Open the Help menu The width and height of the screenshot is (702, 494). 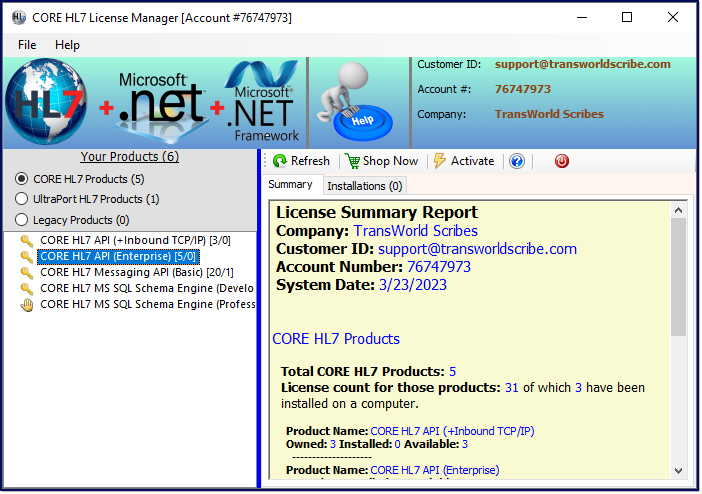pyautogui.click(x=67, y=45)
